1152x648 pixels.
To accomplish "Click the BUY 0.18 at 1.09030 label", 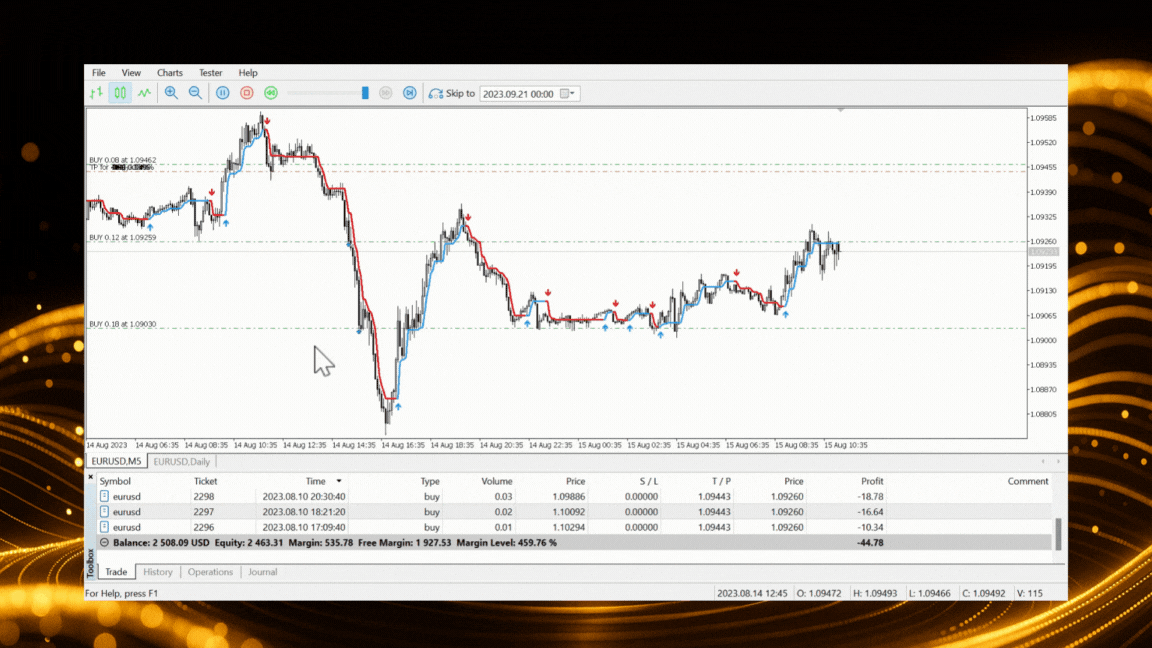I will click(x=123, y=324).
